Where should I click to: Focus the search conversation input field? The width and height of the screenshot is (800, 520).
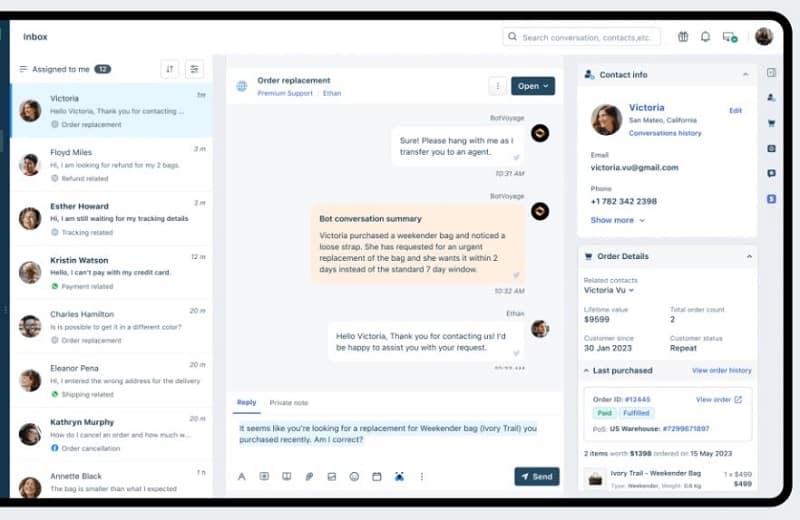582,37
